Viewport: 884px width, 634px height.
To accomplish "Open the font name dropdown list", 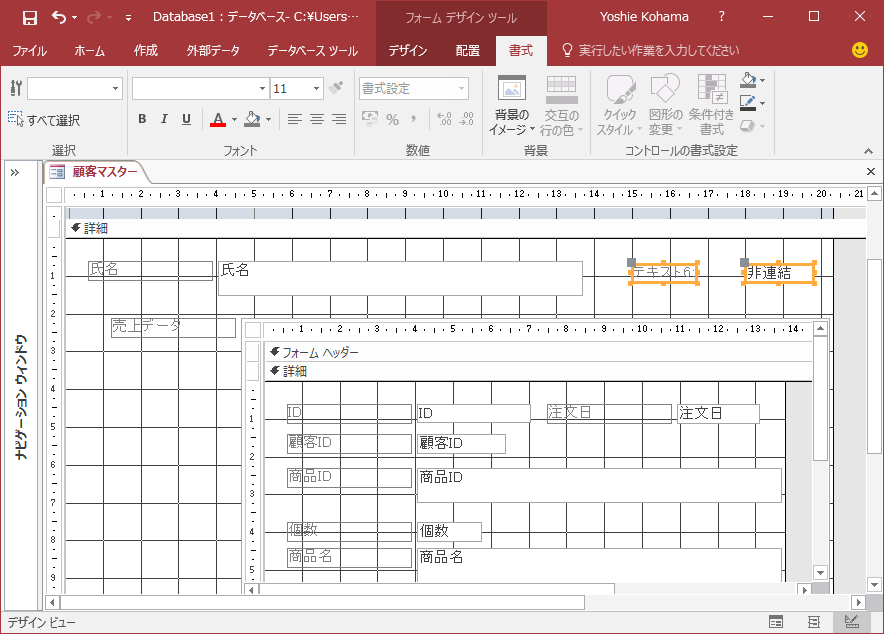I will [x=262, y=89].
